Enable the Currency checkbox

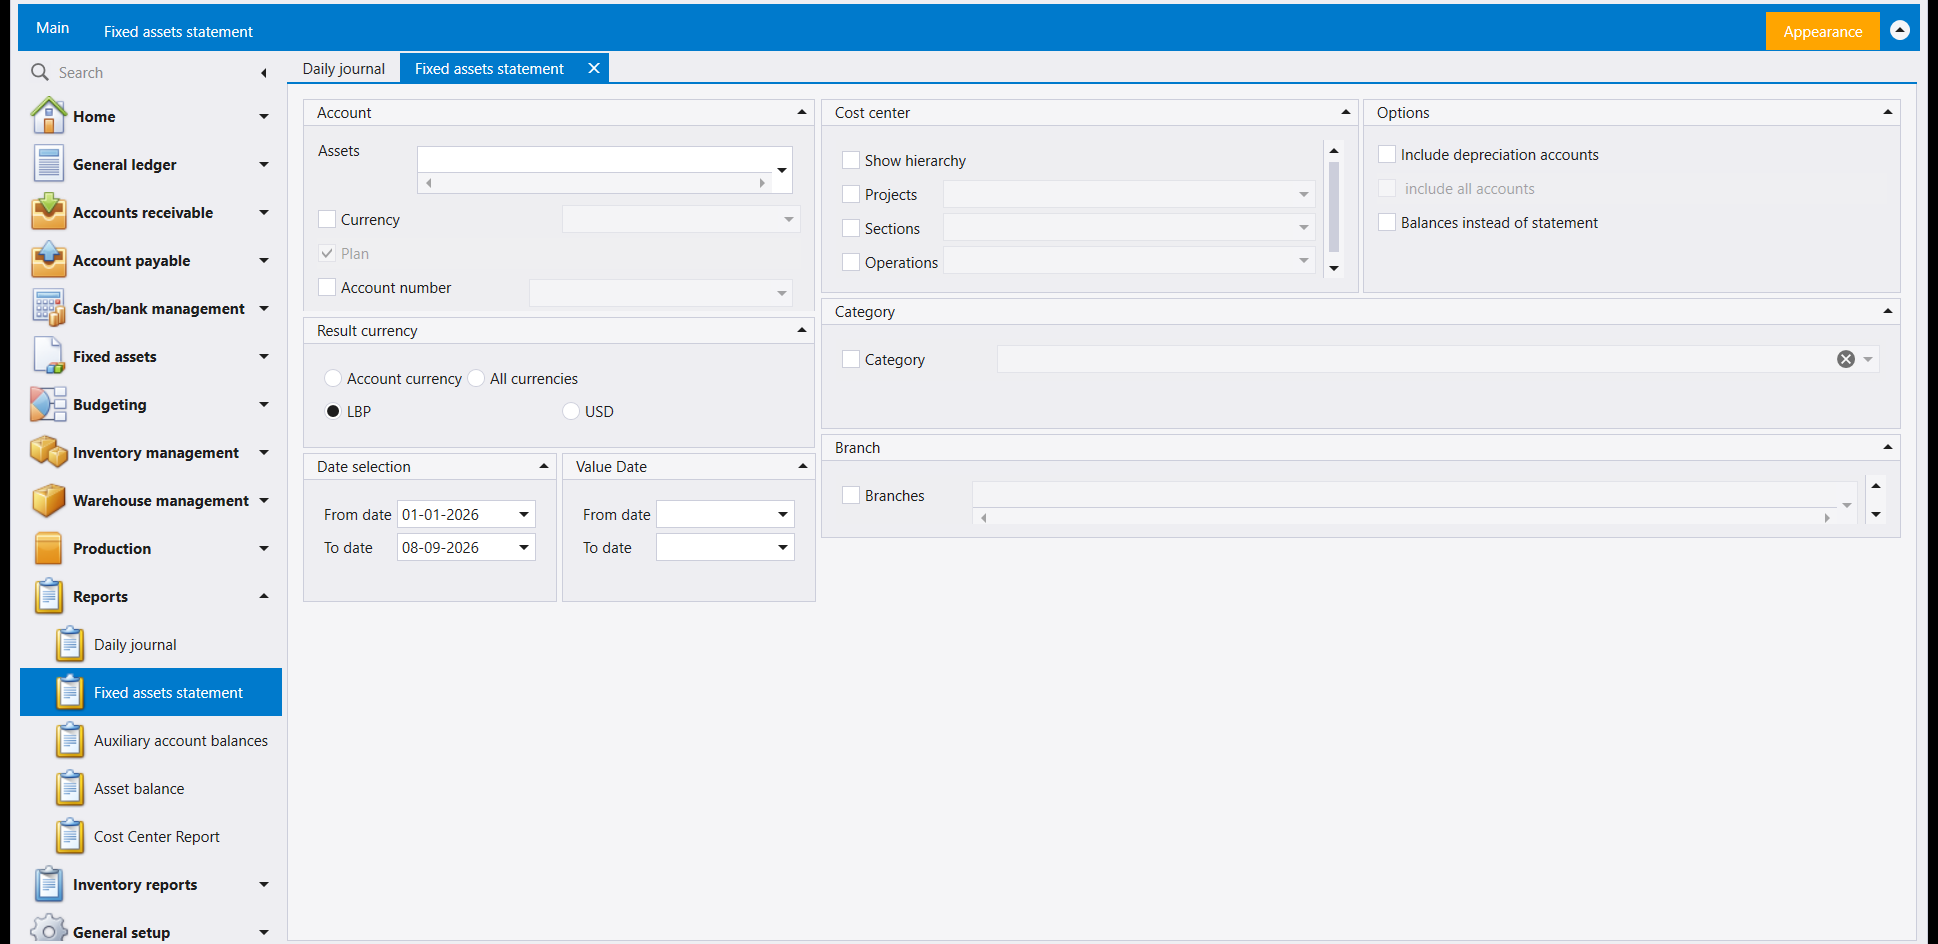point(327,219)
